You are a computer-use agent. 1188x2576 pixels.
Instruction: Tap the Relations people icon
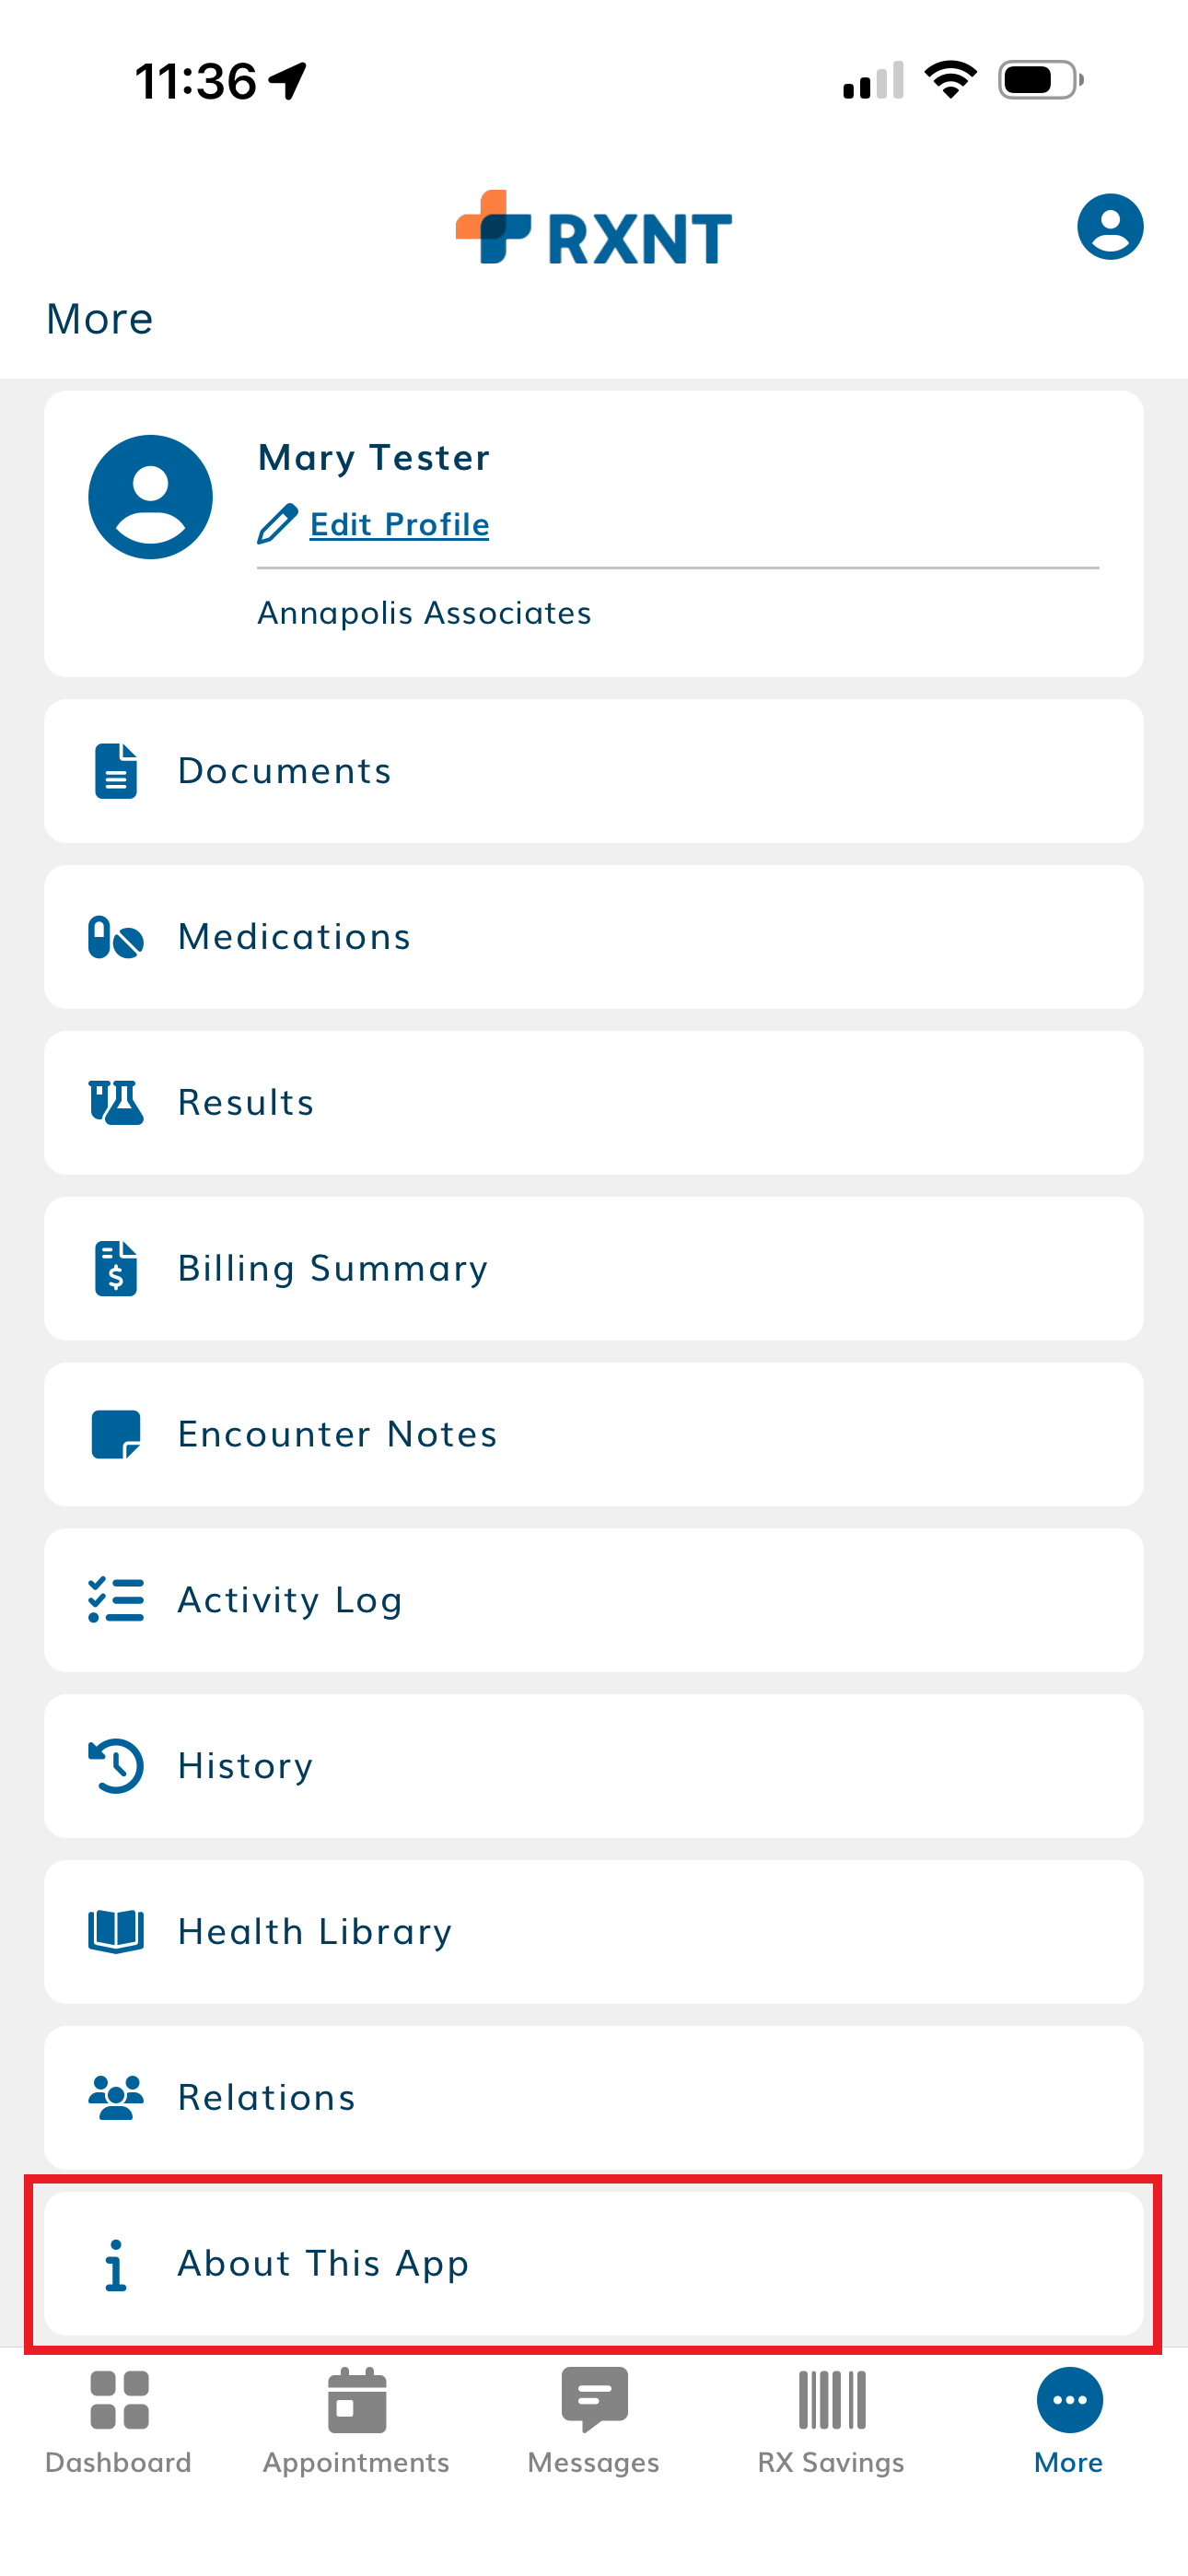pos(116,2097)
